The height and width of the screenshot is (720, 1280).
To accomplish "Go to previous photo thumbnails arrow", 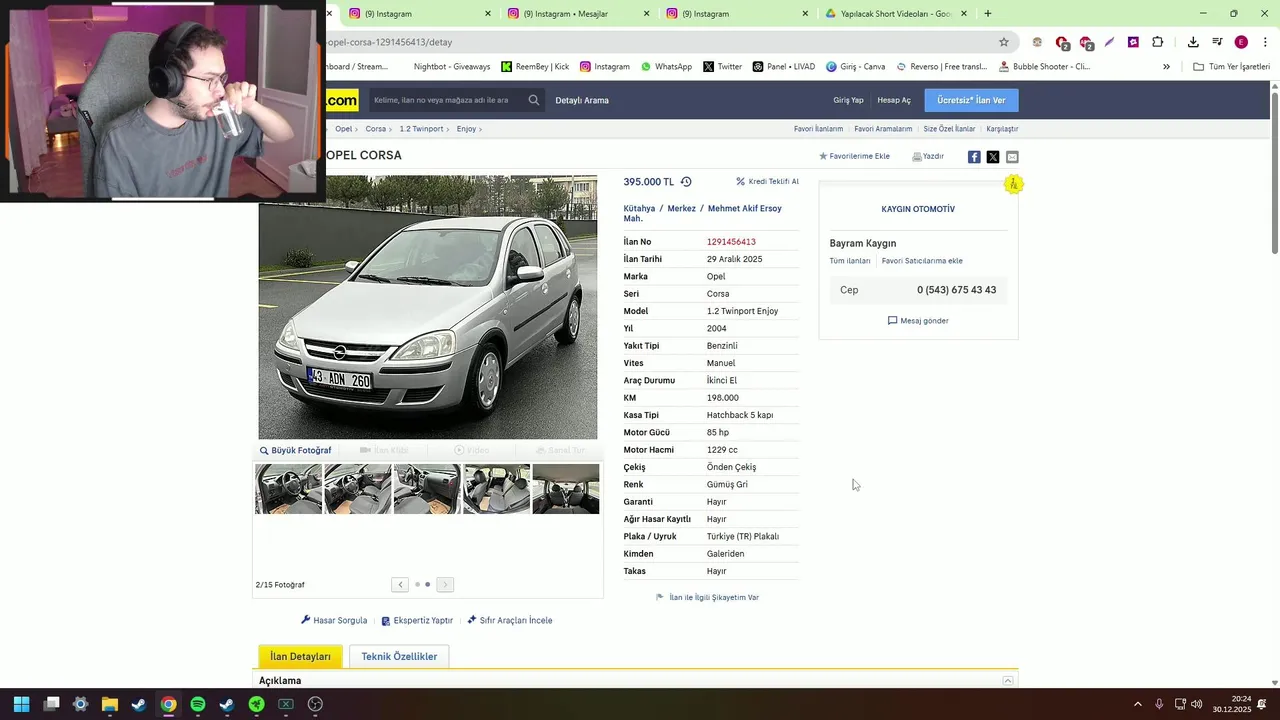I will coord(400,585).
